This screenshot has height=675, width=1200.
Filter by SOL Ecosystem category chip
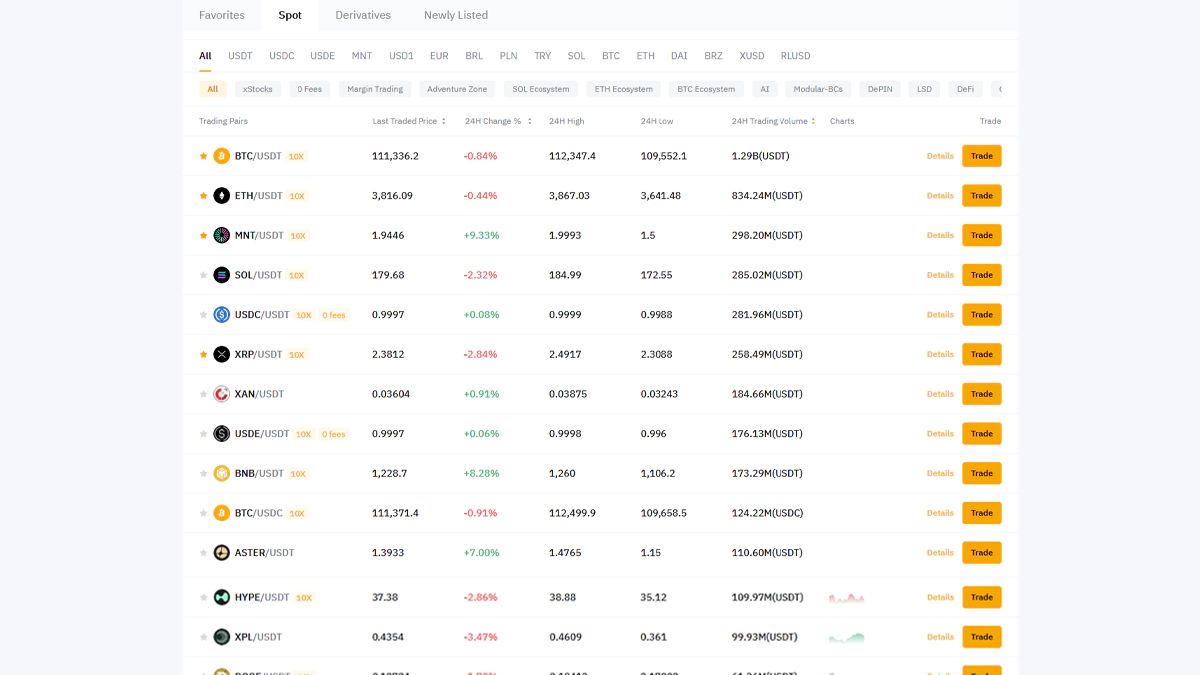coord(540,89)
